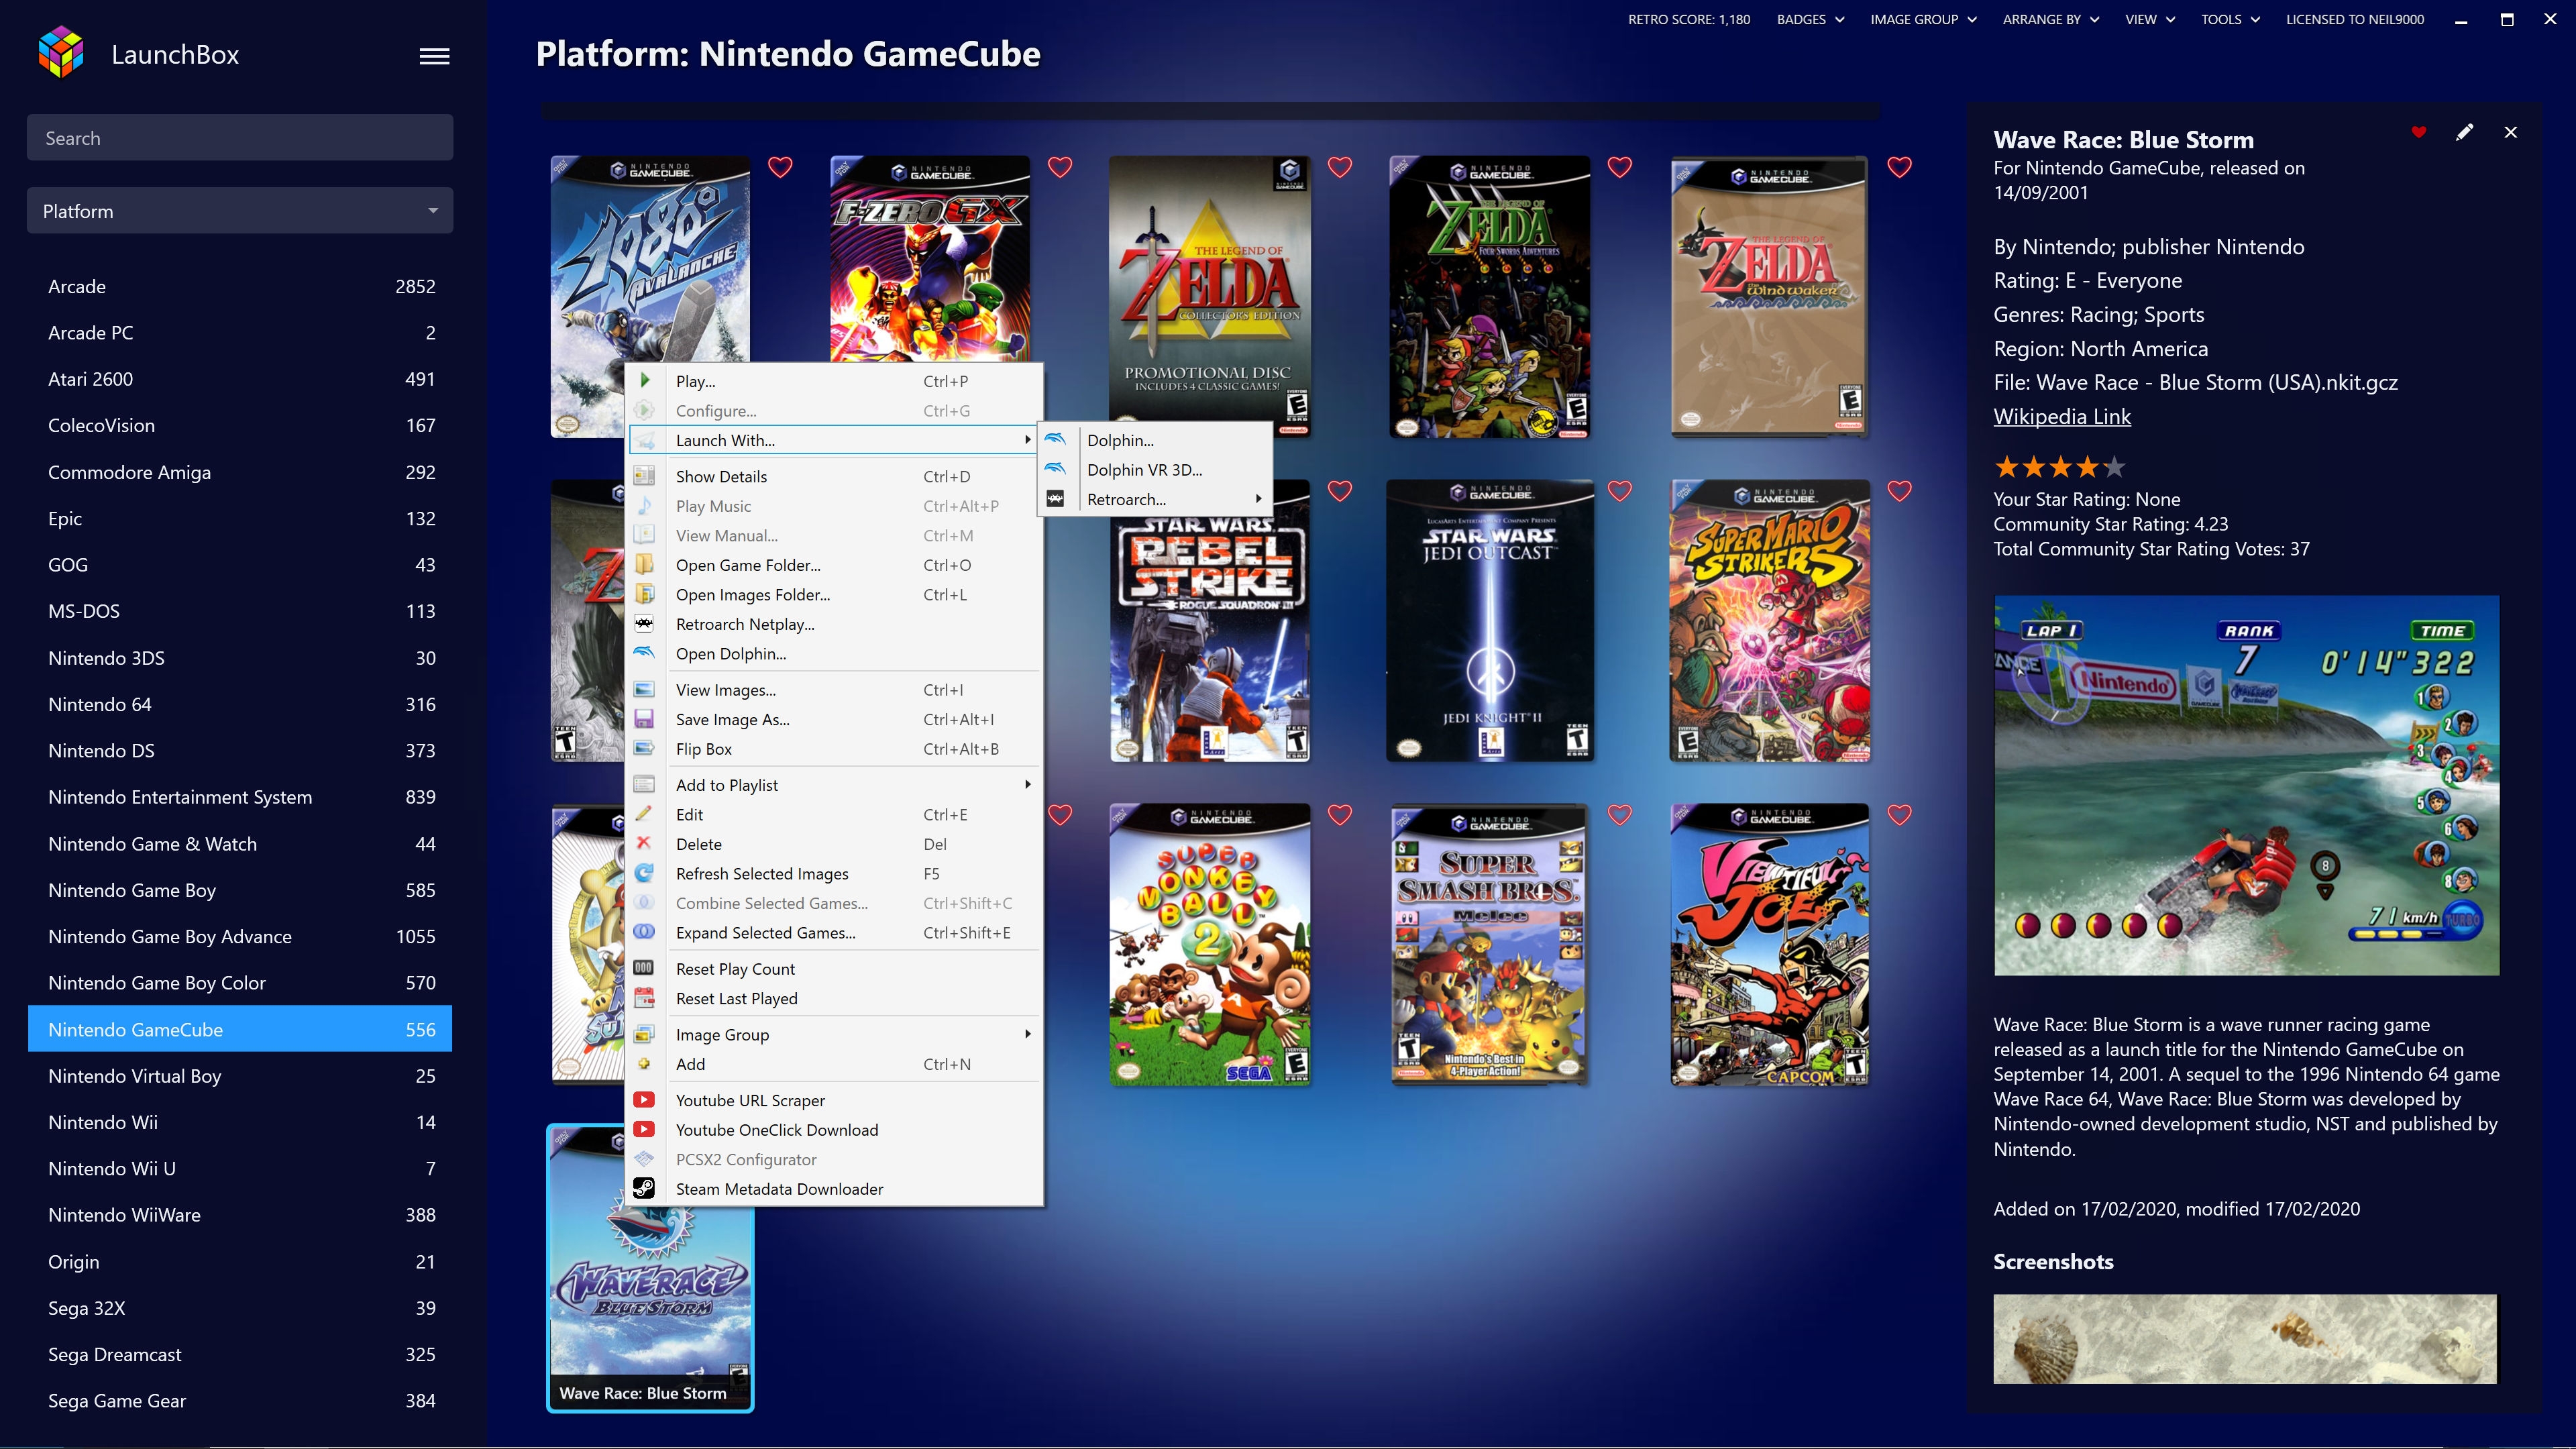Open the Platform dropdown in sidebar

(x=240, y=211)
